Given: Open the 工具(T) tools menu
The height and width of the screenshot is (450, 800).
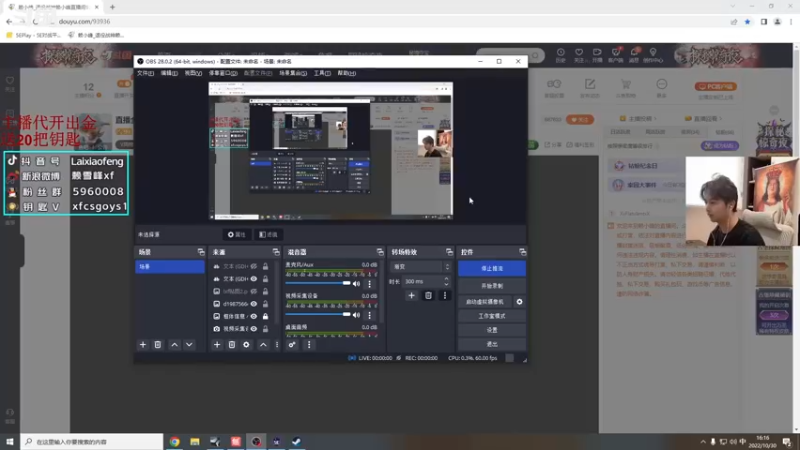Looking at the screenshot, I should pos(322,73).
